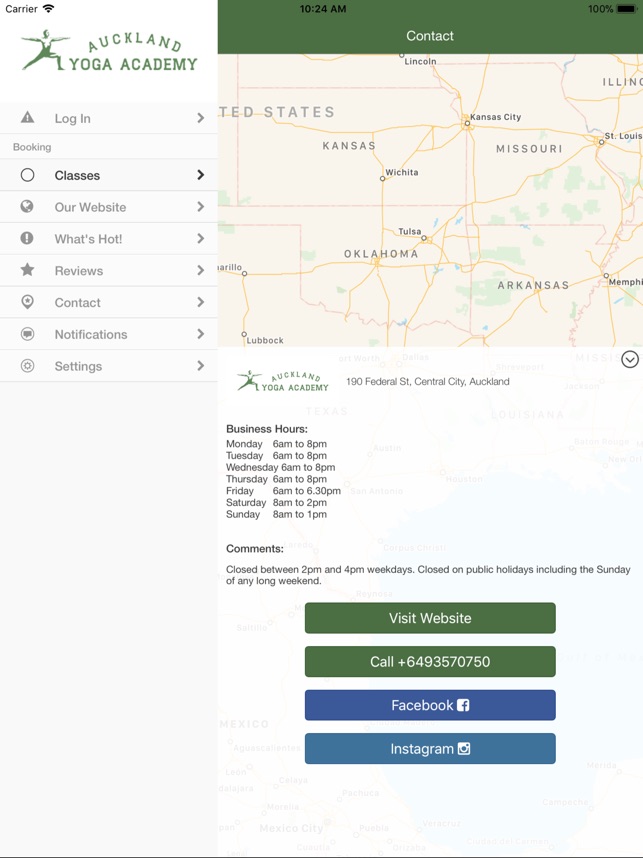Open Settings using its right chevron
Screen dimensions: 643x858
click(201, 366)
